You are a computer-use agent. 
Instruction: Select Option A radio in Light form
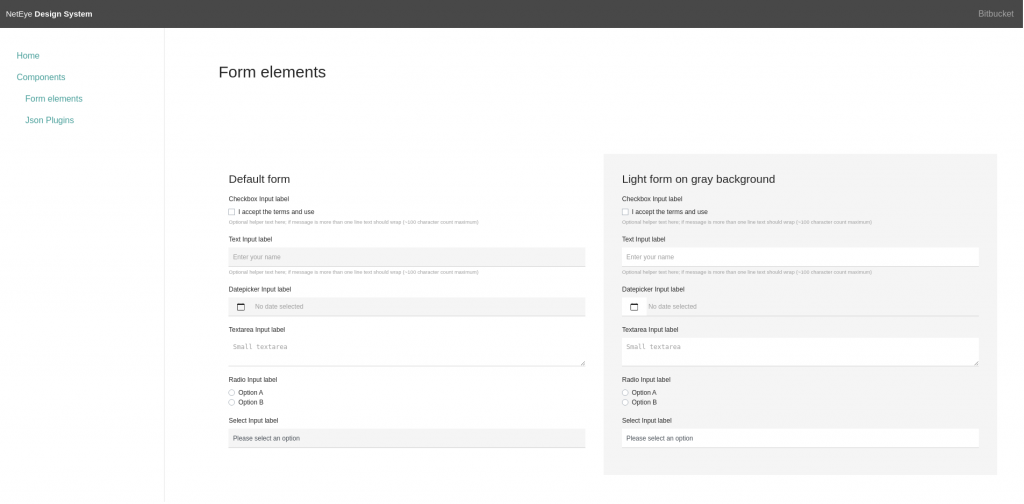[625, 393]
